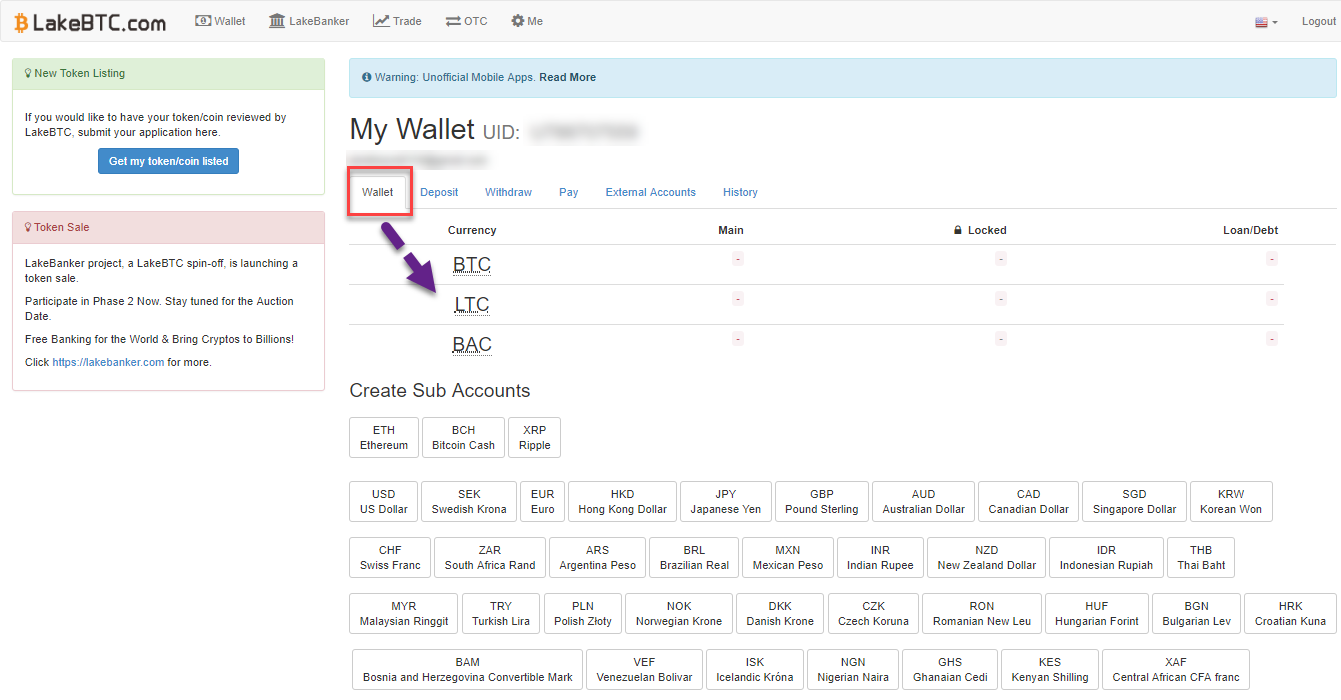Create an IDR Indonesian Rupiah sub account
Screen dimensions: 1341x700
1107,558
